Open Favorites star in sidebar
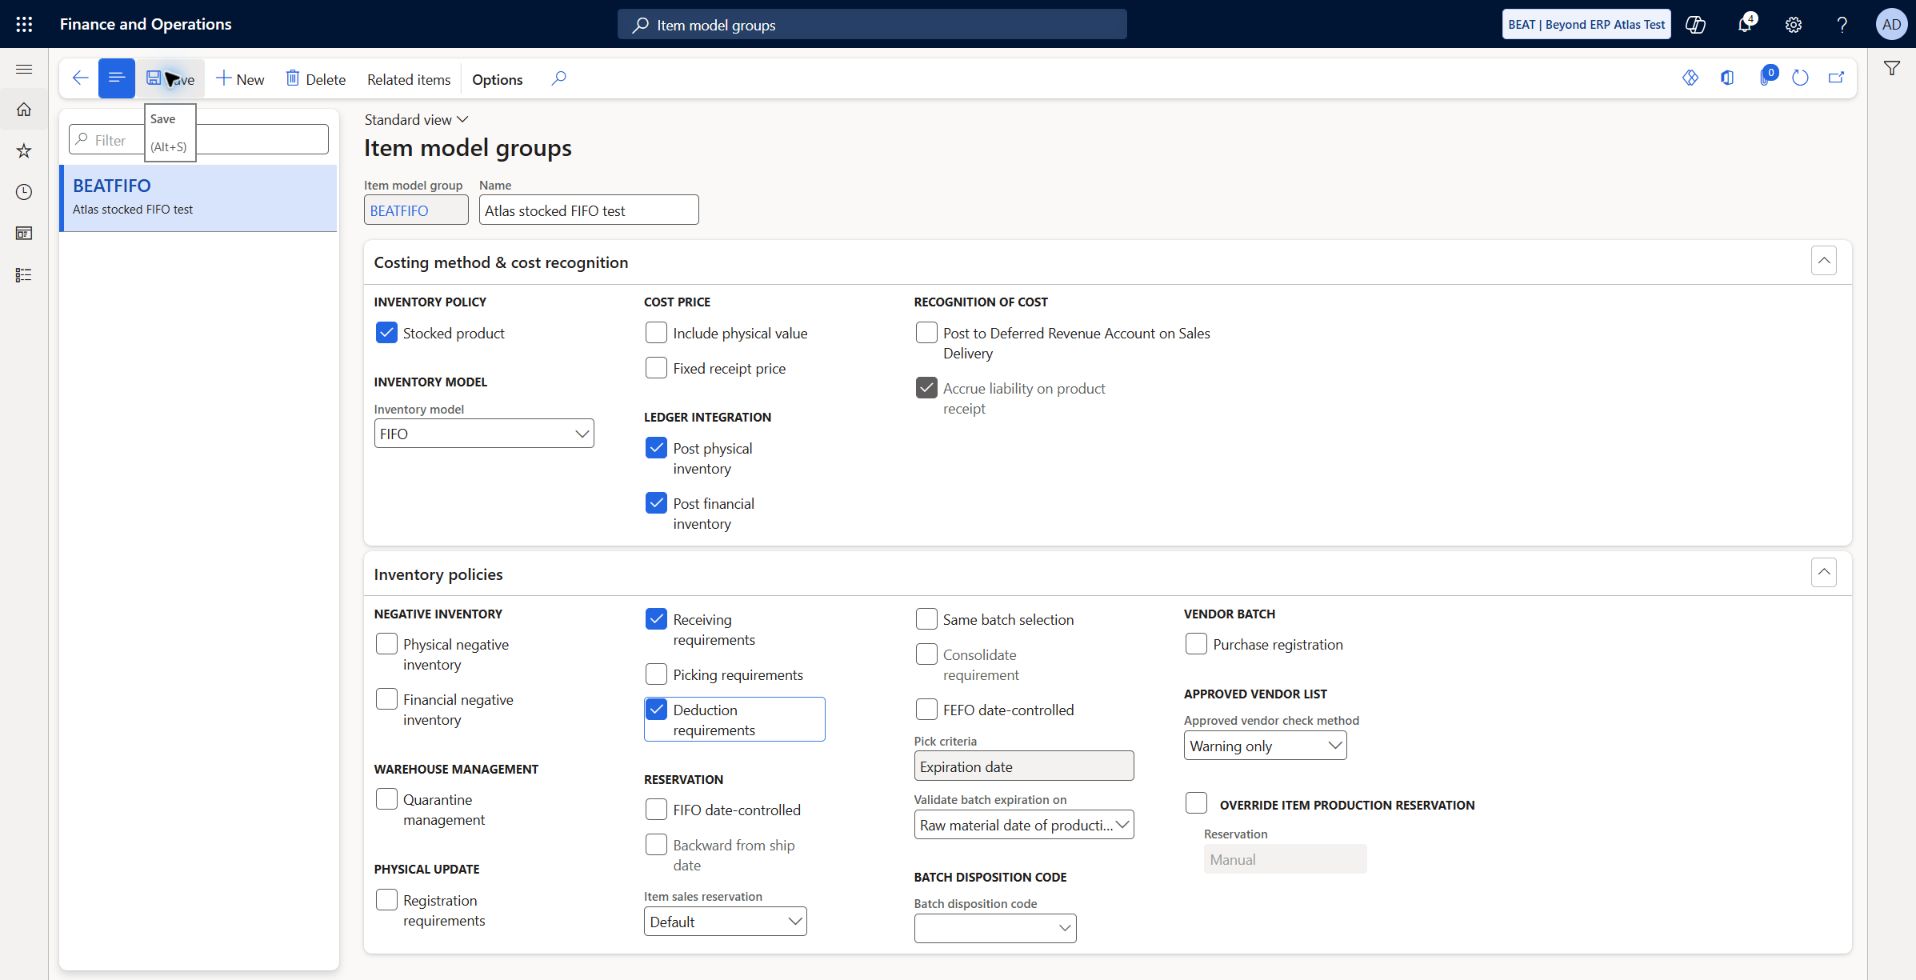The image size is (1916, 980). click(24, 151)
